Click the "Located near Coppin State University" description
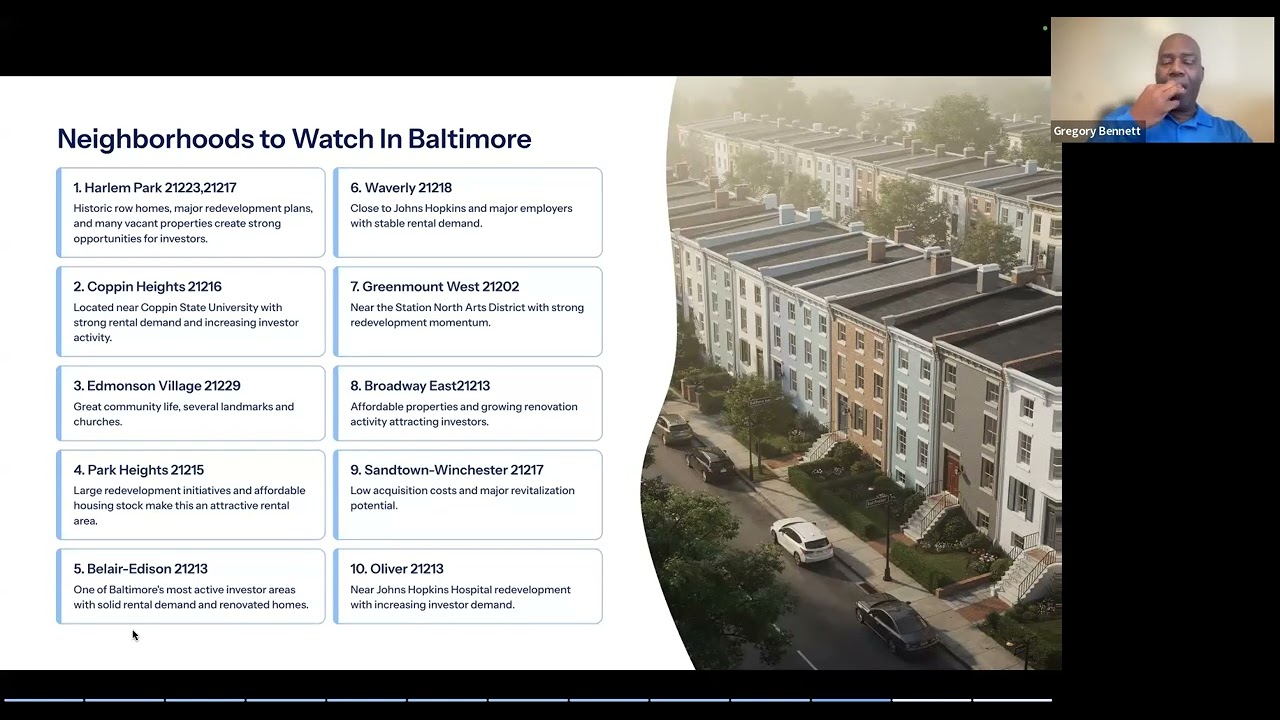Image resolution: width=1280 pixels, height=720 pixels. pos(186,323)
